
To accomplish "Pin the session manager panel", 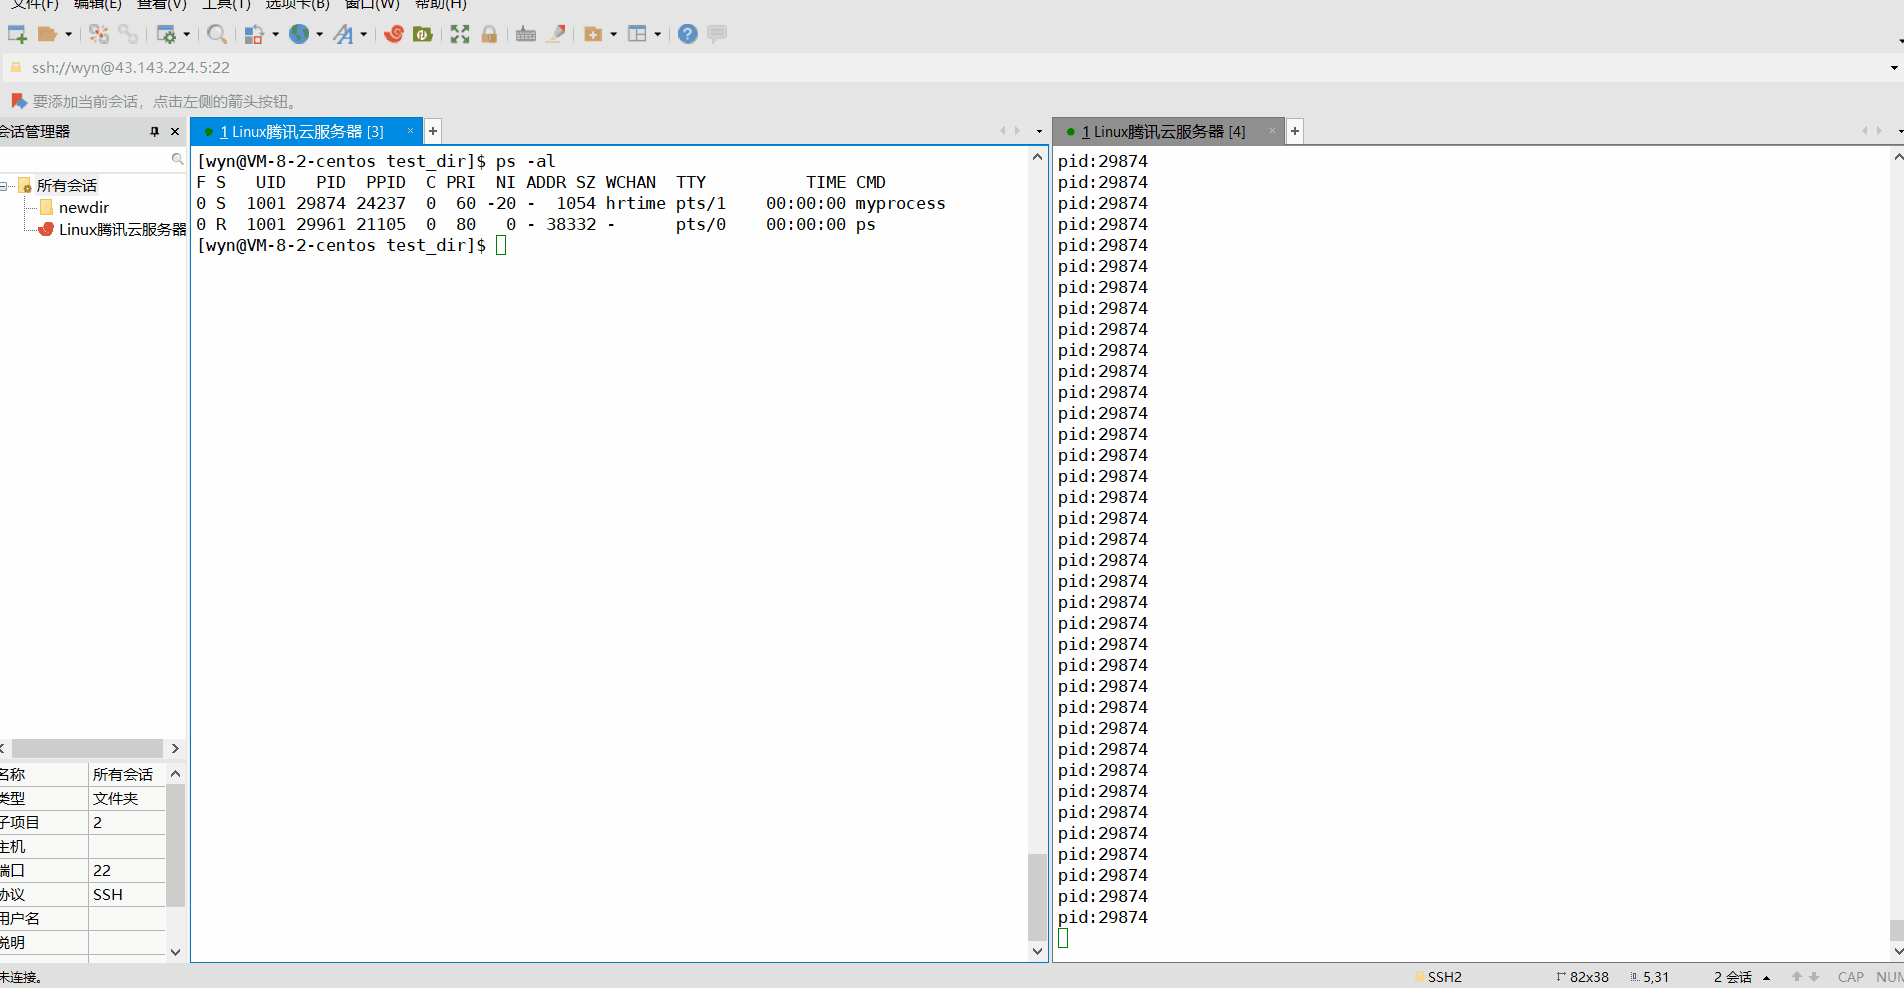I will coord(154,131).
